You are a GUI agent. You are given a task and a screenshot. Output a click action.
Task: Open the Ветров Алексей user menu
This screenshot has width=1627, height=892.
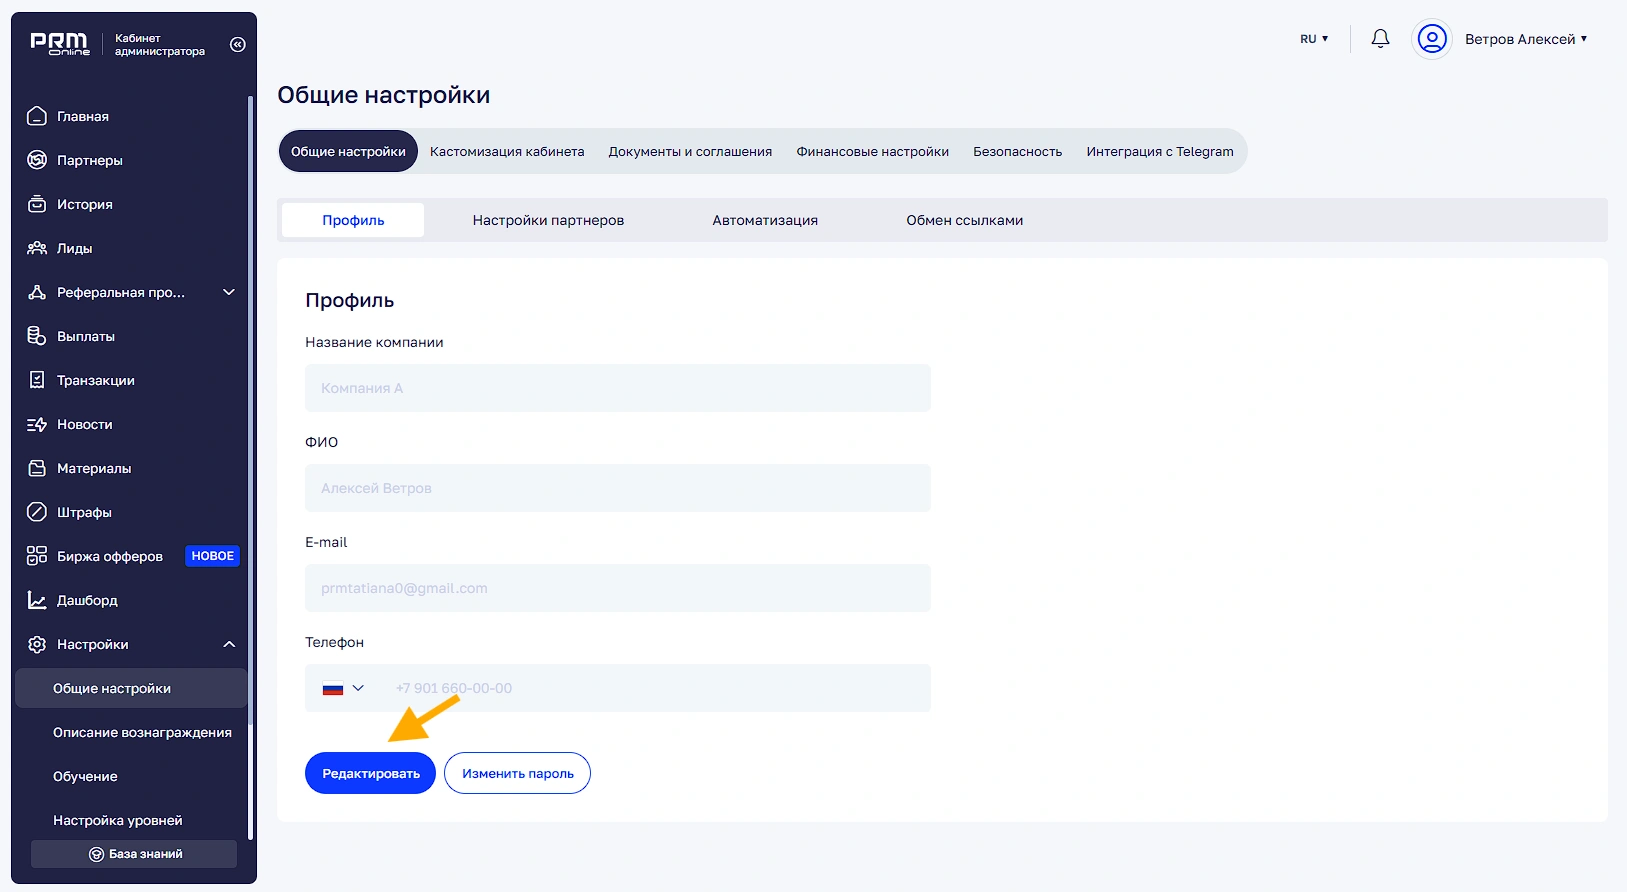tap(1525, 39)
